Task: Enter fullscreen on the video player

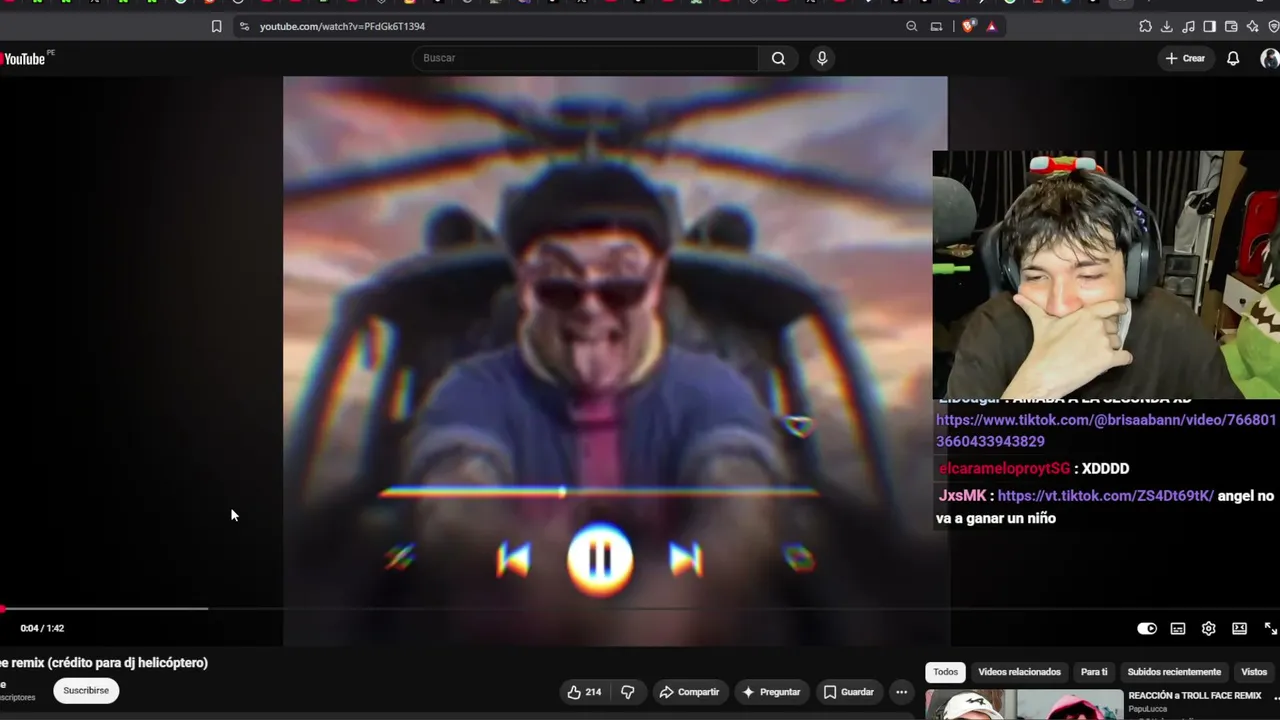Action: coord(1270,629)
